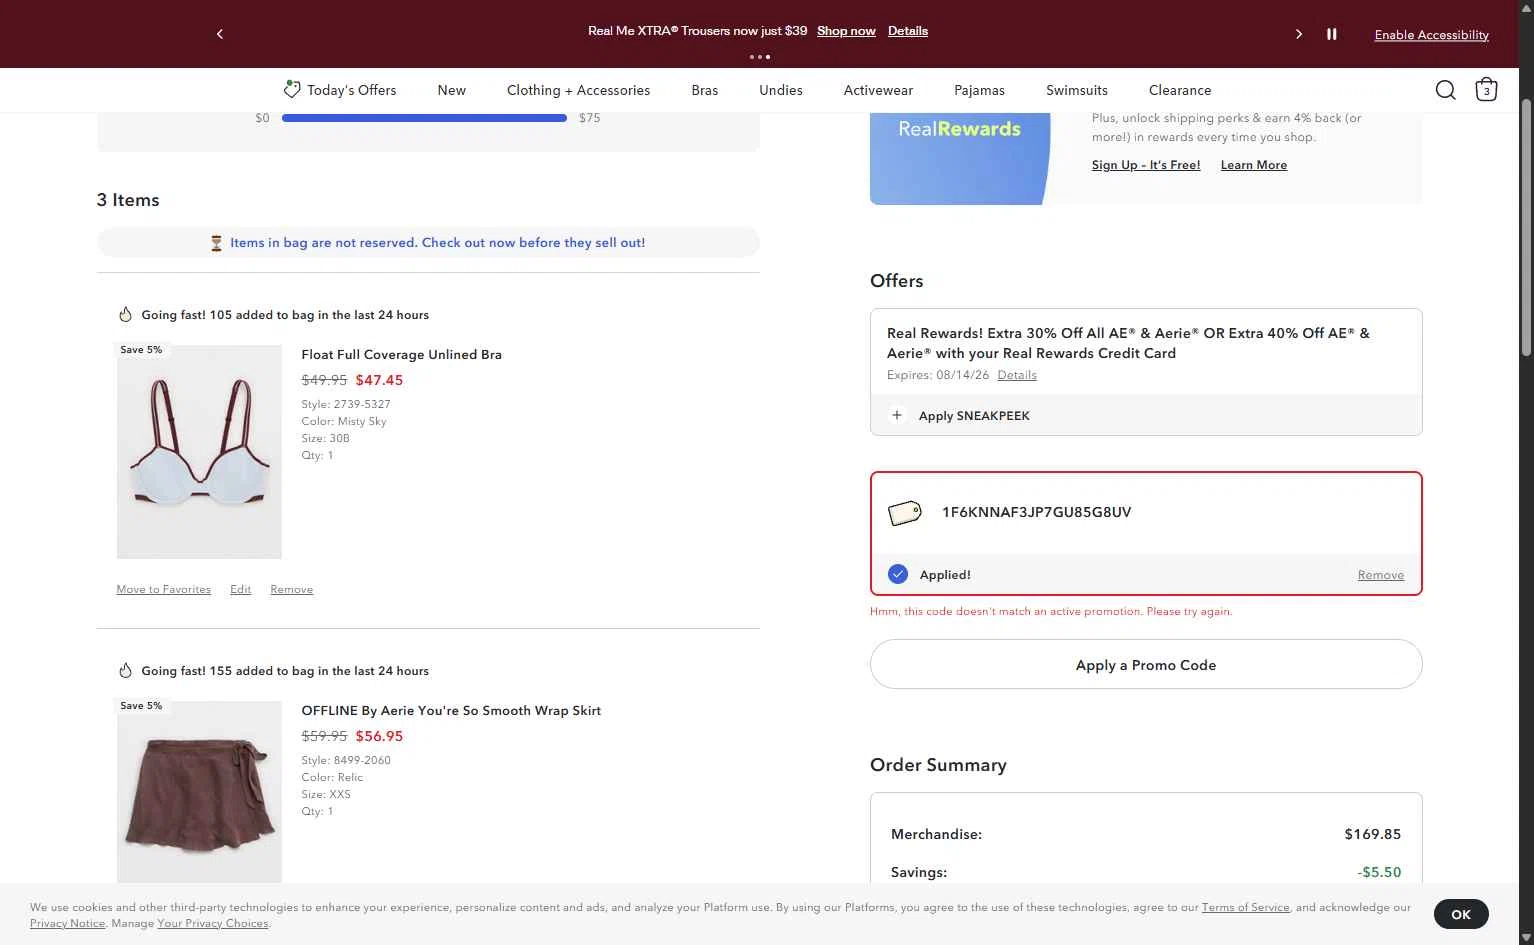Click the flame icon for 105 added
The height and width of the screenshot is (945, 1534).
click(x=125, y=315)
